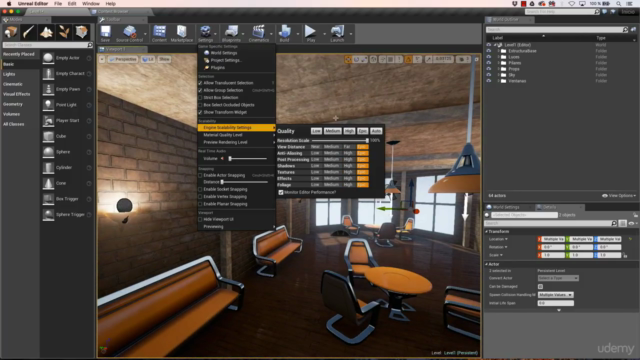Viewport: 640px width, 360px height.
Task: Set Quality preset to Medium
Action: tap(332, 131)
